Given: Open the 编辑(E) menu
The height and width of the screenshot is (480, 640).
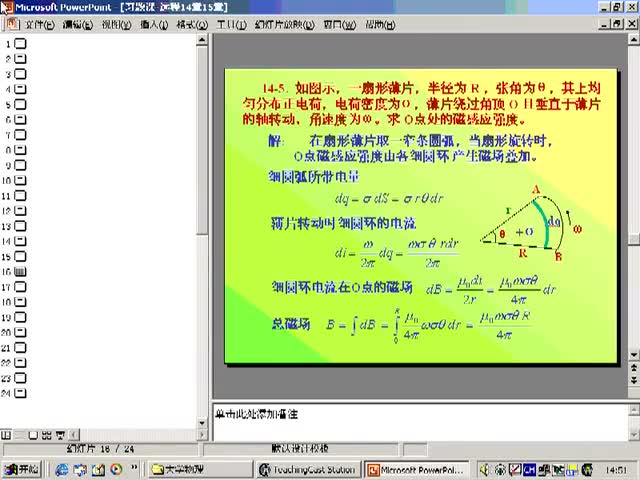Looking at the screenshot, I should pyautogui.click(x=78, y=25).
